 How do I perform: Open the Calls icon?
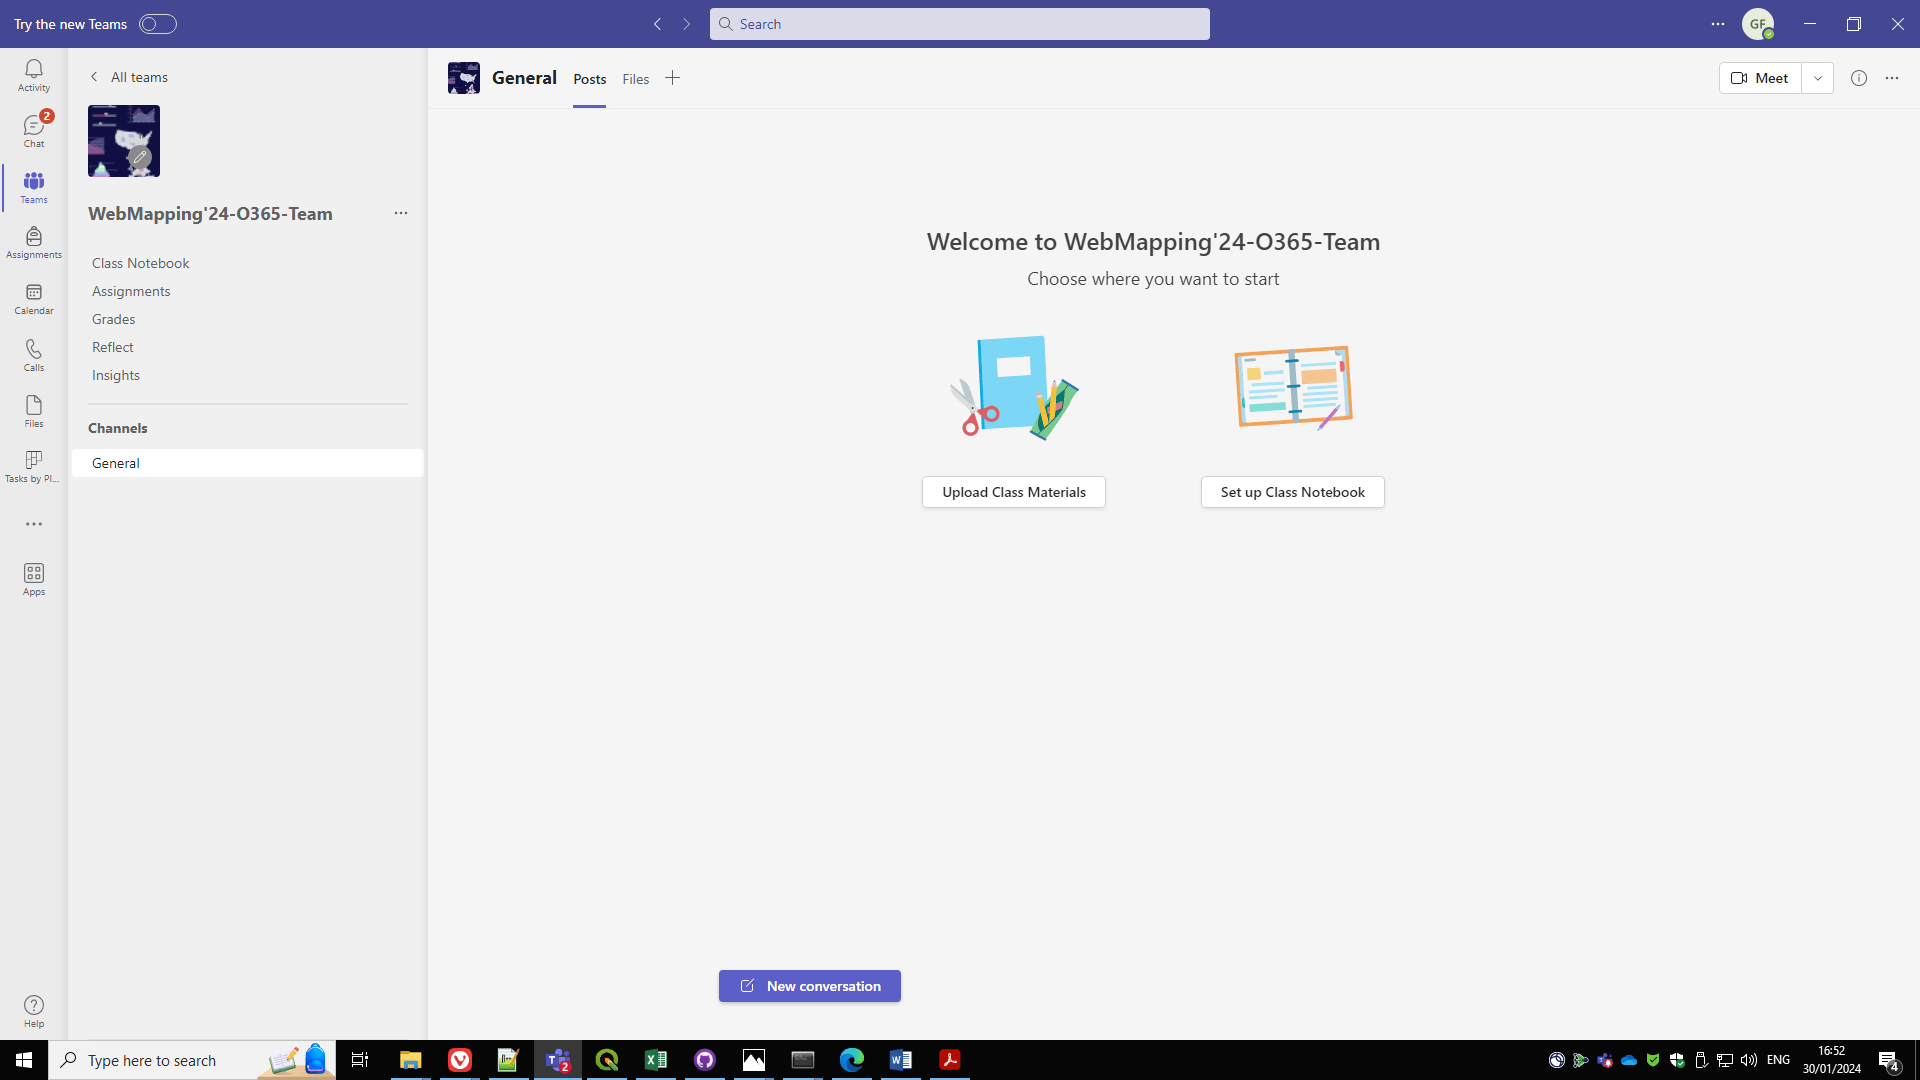(34, 354)
